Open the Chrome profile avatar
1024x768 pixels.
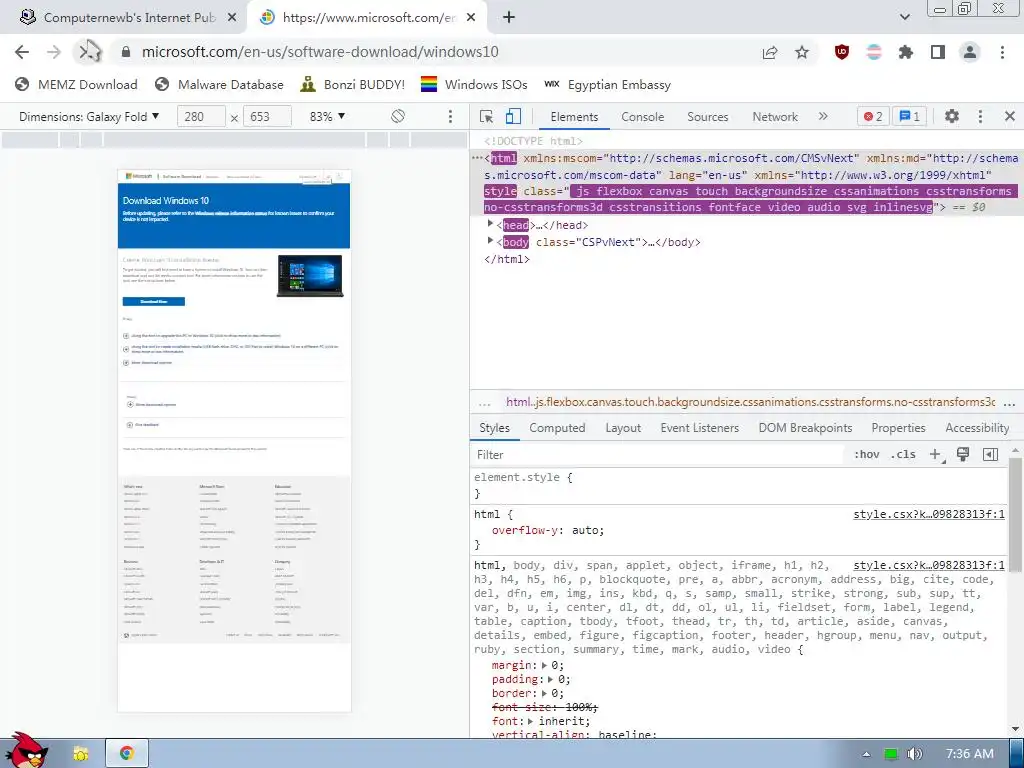point(970,52)
